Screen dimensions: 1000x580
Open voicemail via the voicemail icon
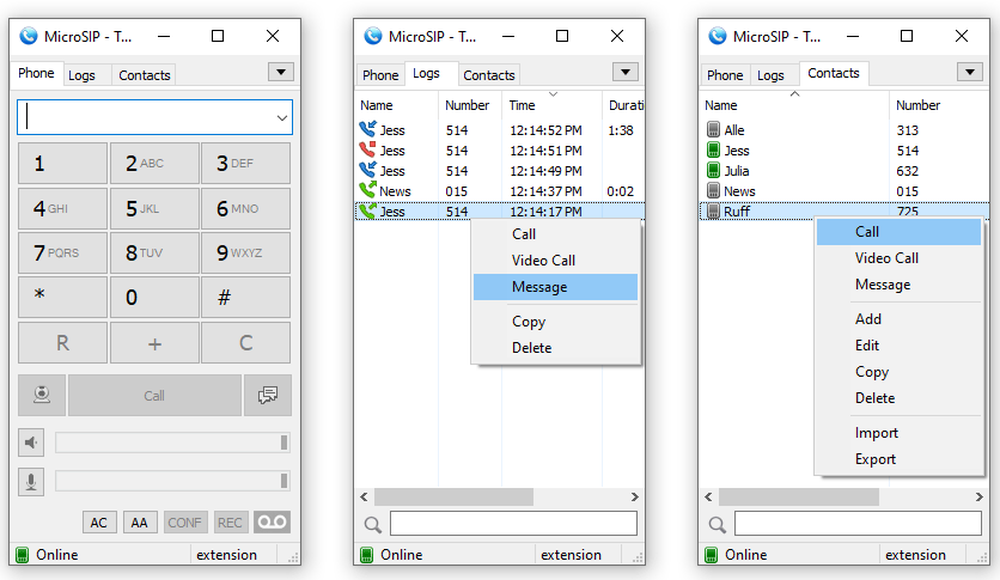[x=271, y=521]
